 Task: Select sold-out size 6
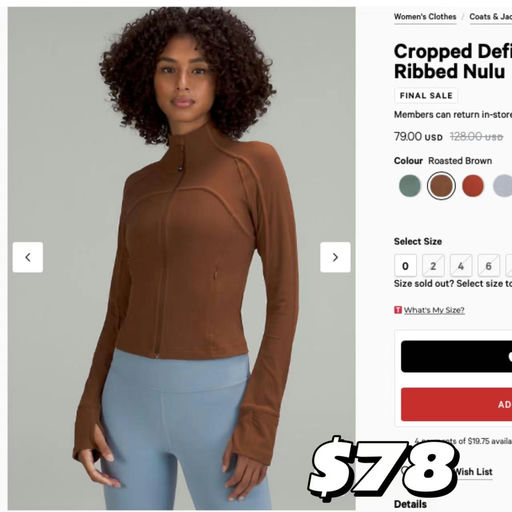click(488, 266)
